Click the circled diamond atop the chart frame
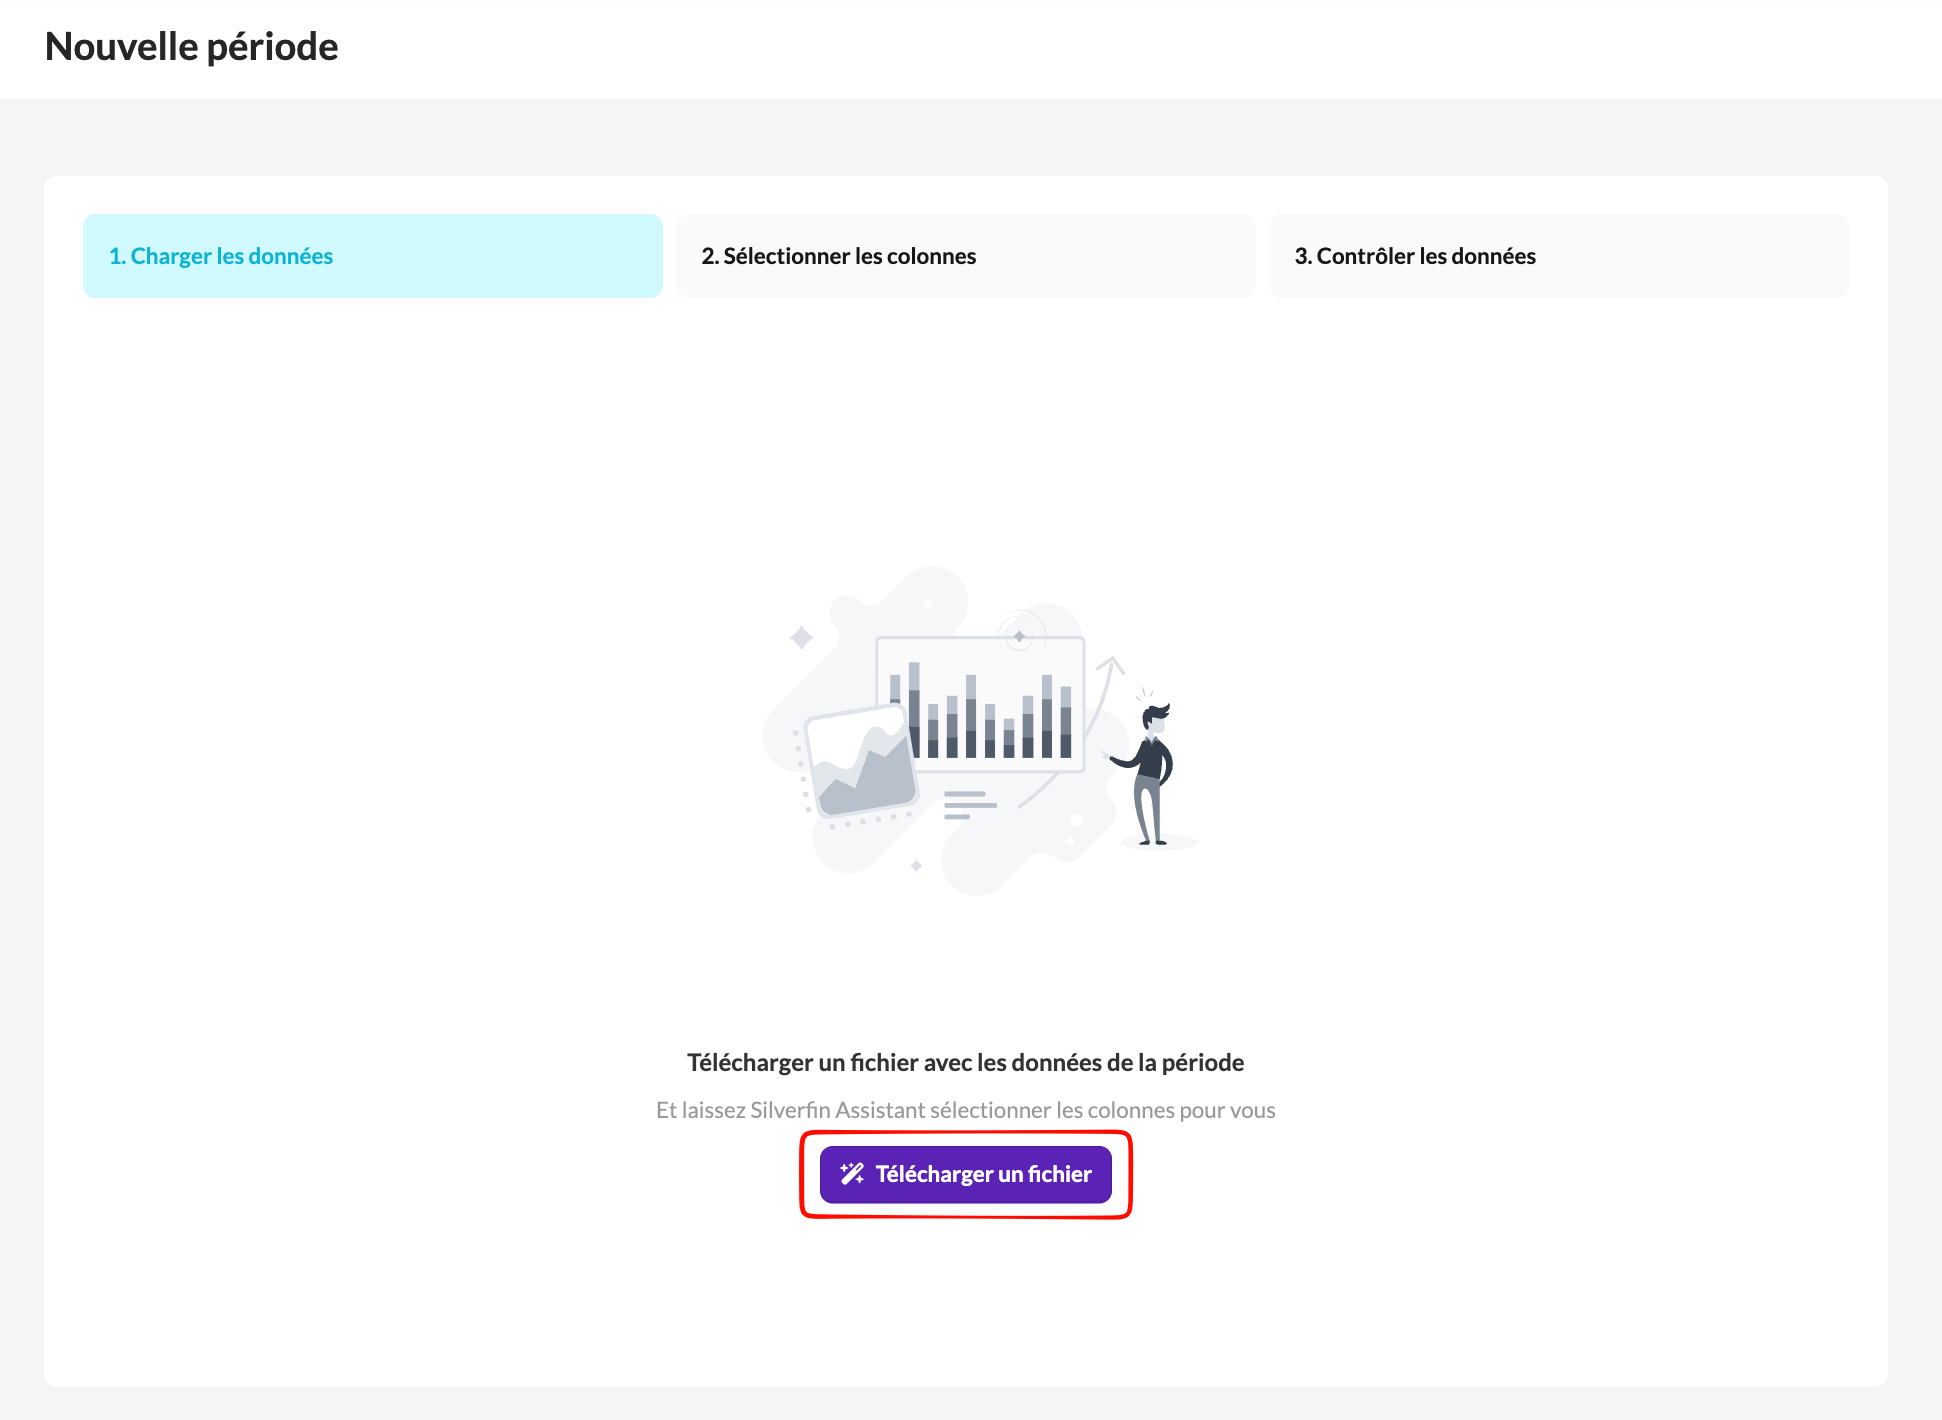 (1019, 636)
